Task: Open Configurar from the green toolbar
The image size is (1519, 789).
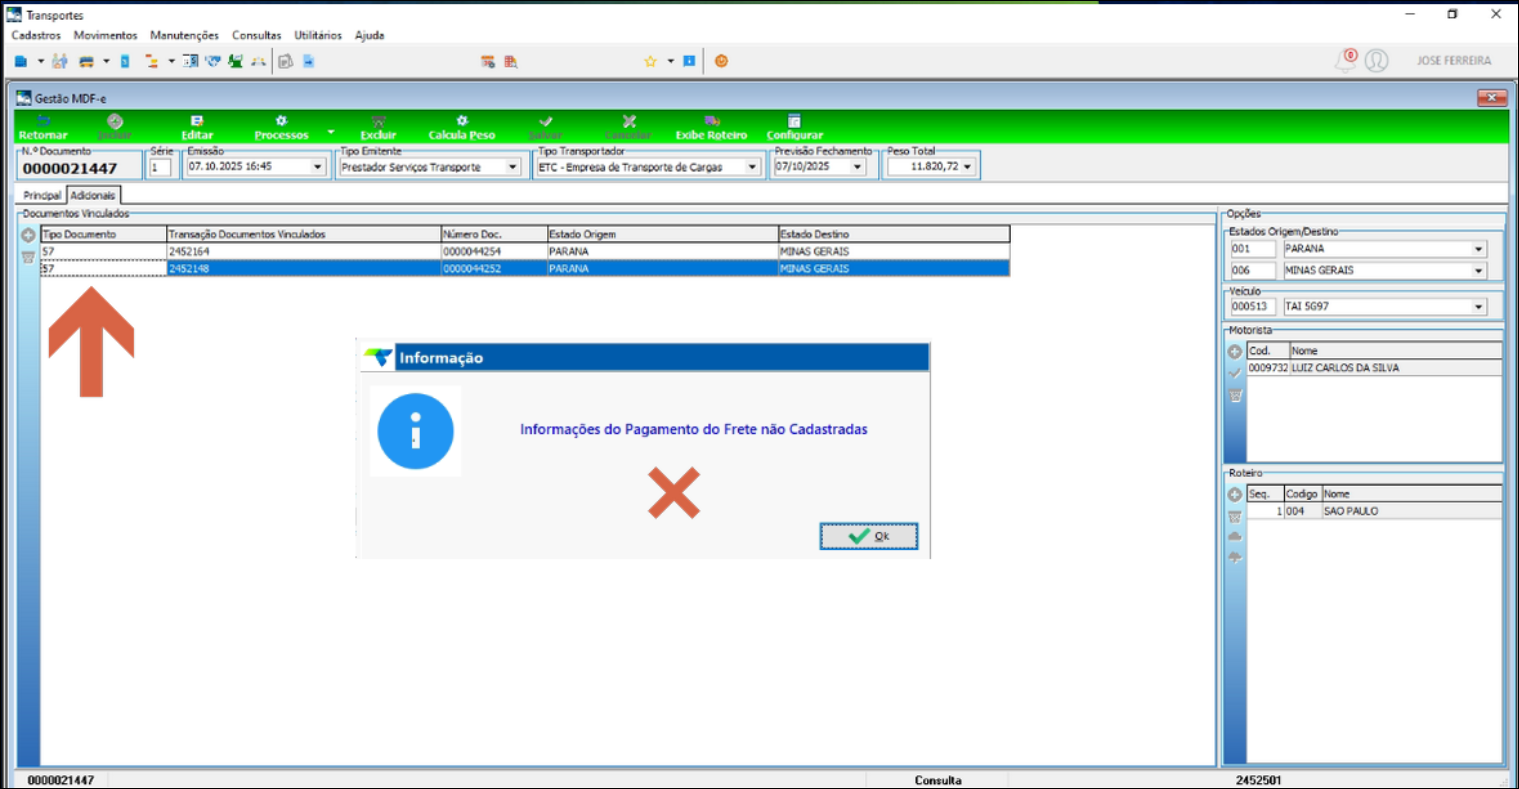Action: (x=794, y=126)
